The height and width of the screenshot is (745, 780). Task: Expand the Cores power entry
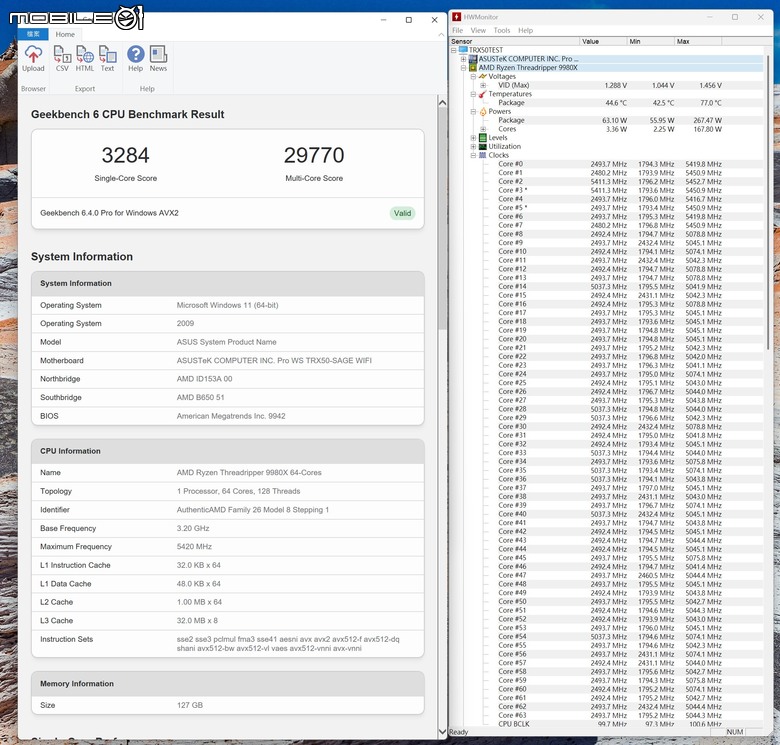coord(483,129)
